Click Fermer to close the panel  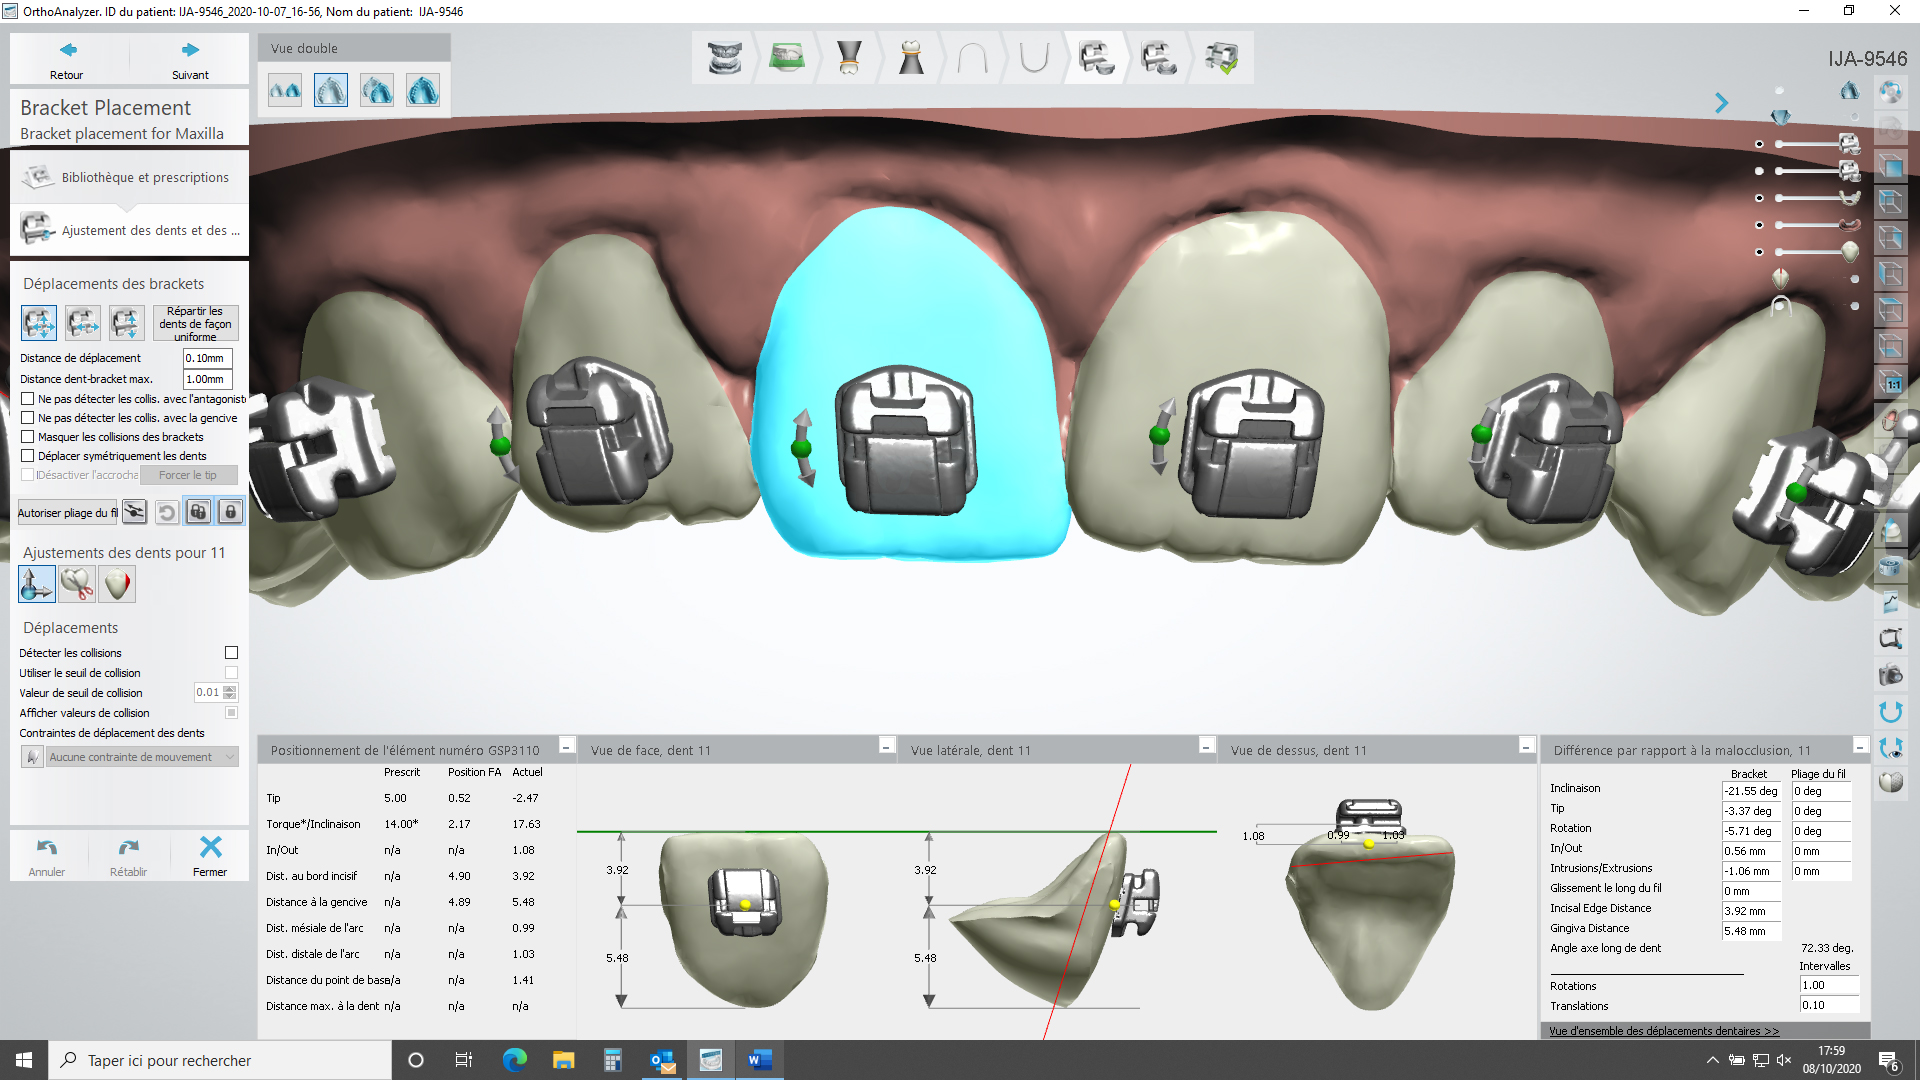210,857
